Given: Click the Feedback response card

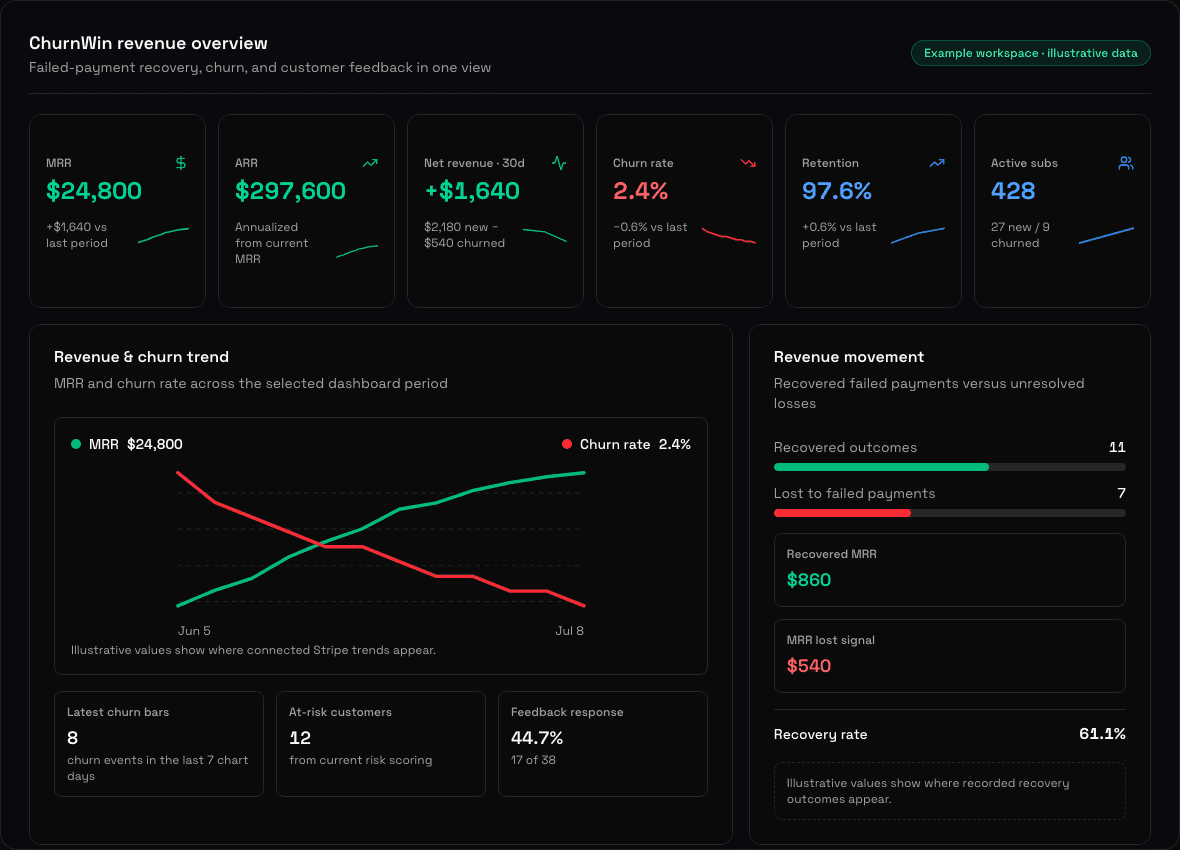Looking at the screenshot, I should [x=603, y=744].
